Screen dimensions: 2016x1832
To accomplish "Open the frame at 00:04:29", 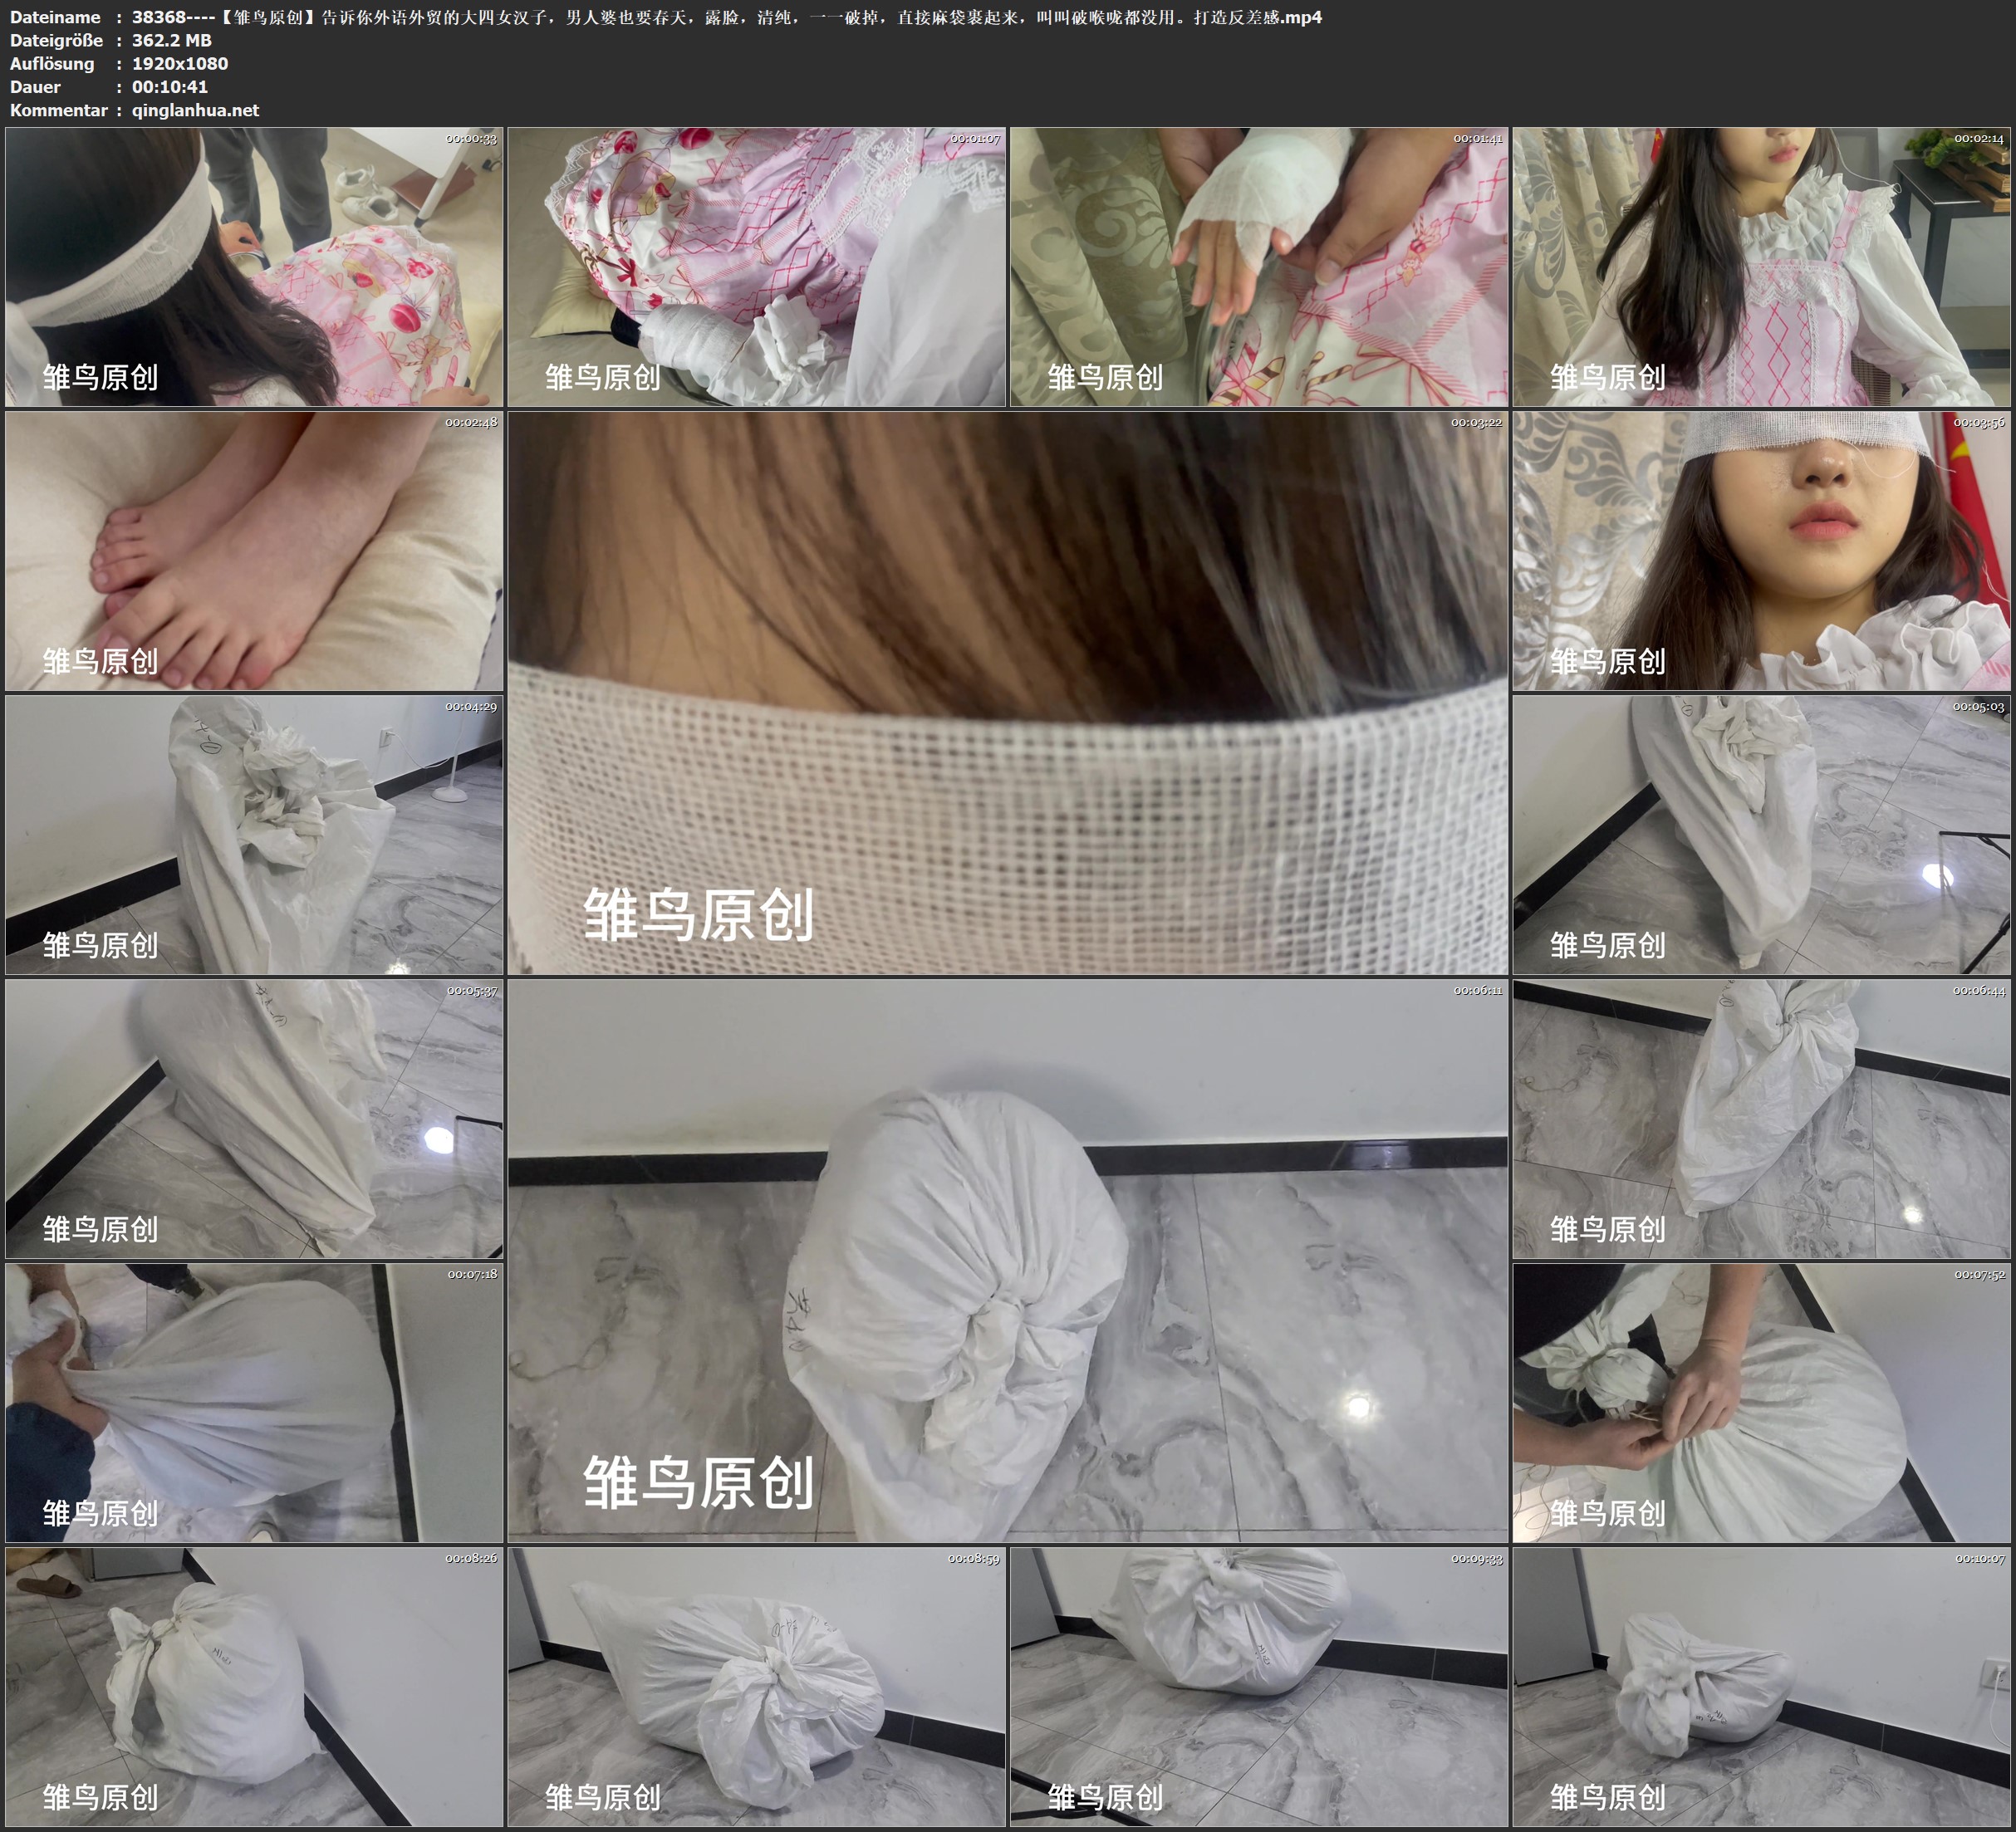I will click(x=254, y=834).
